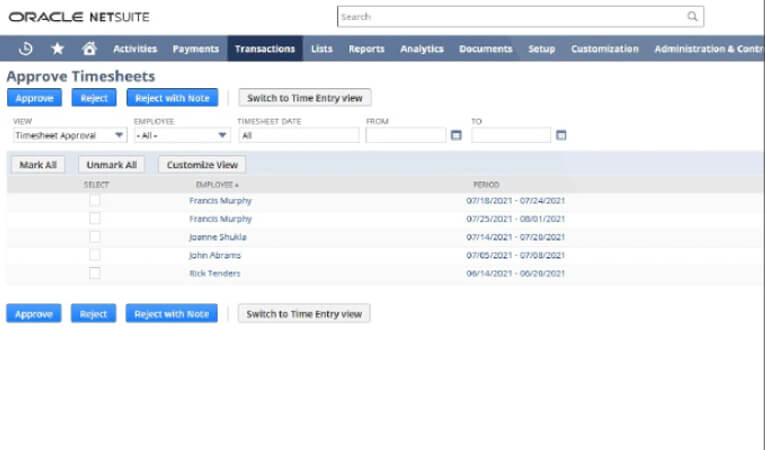
Task: Open the recent records clock icon
Action: 26,48
